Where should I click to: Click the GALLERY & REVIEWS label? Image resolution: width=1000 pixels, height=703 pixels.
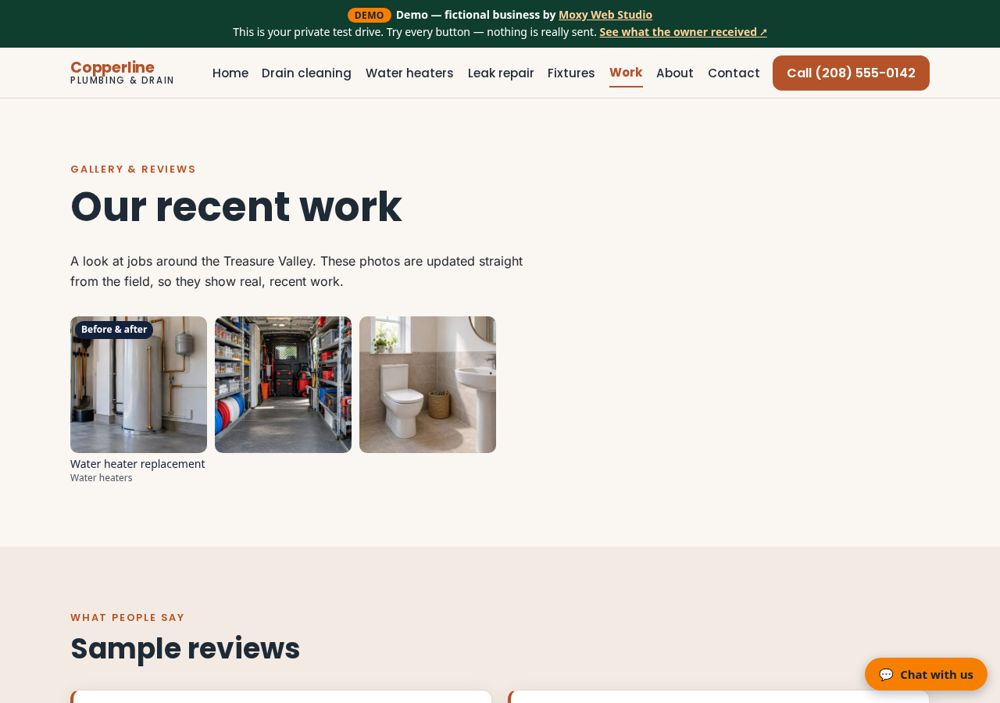coord(133,169)
